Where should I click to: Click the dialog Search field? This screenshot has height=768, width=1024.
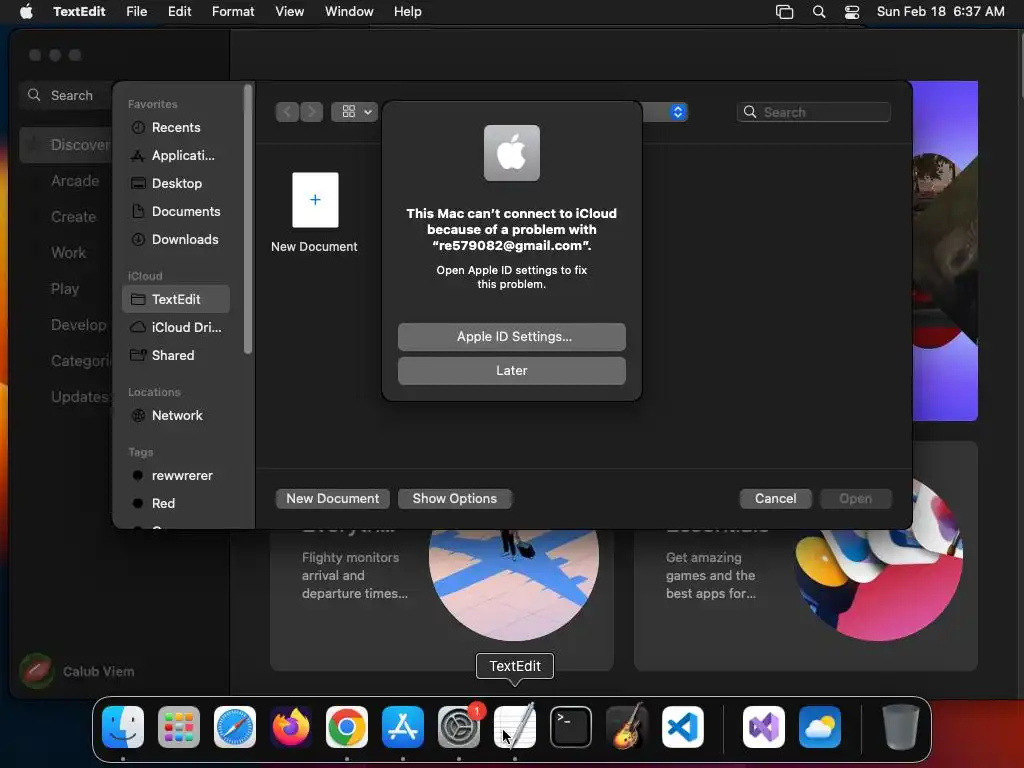(x=814, y=112)
